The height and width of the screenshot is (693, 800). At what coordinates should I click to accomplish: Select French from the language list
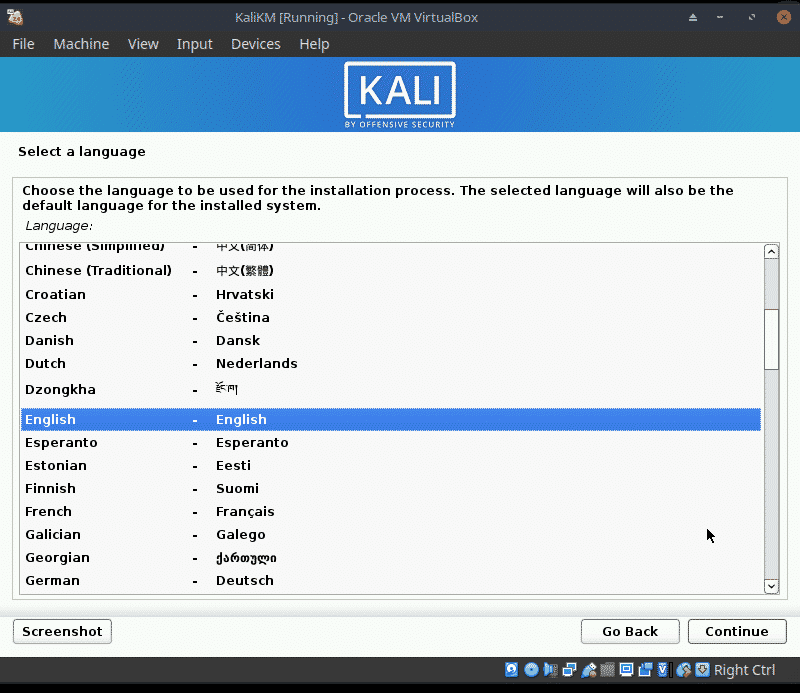[50, 511]
